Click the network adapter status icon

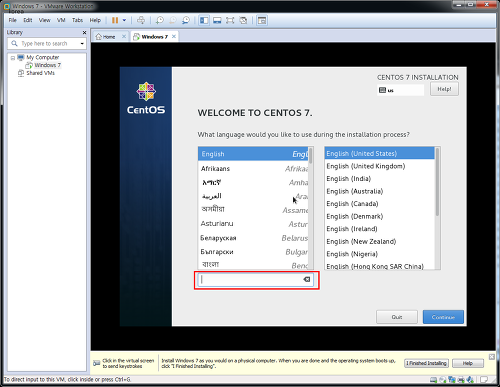pos(452,380)
